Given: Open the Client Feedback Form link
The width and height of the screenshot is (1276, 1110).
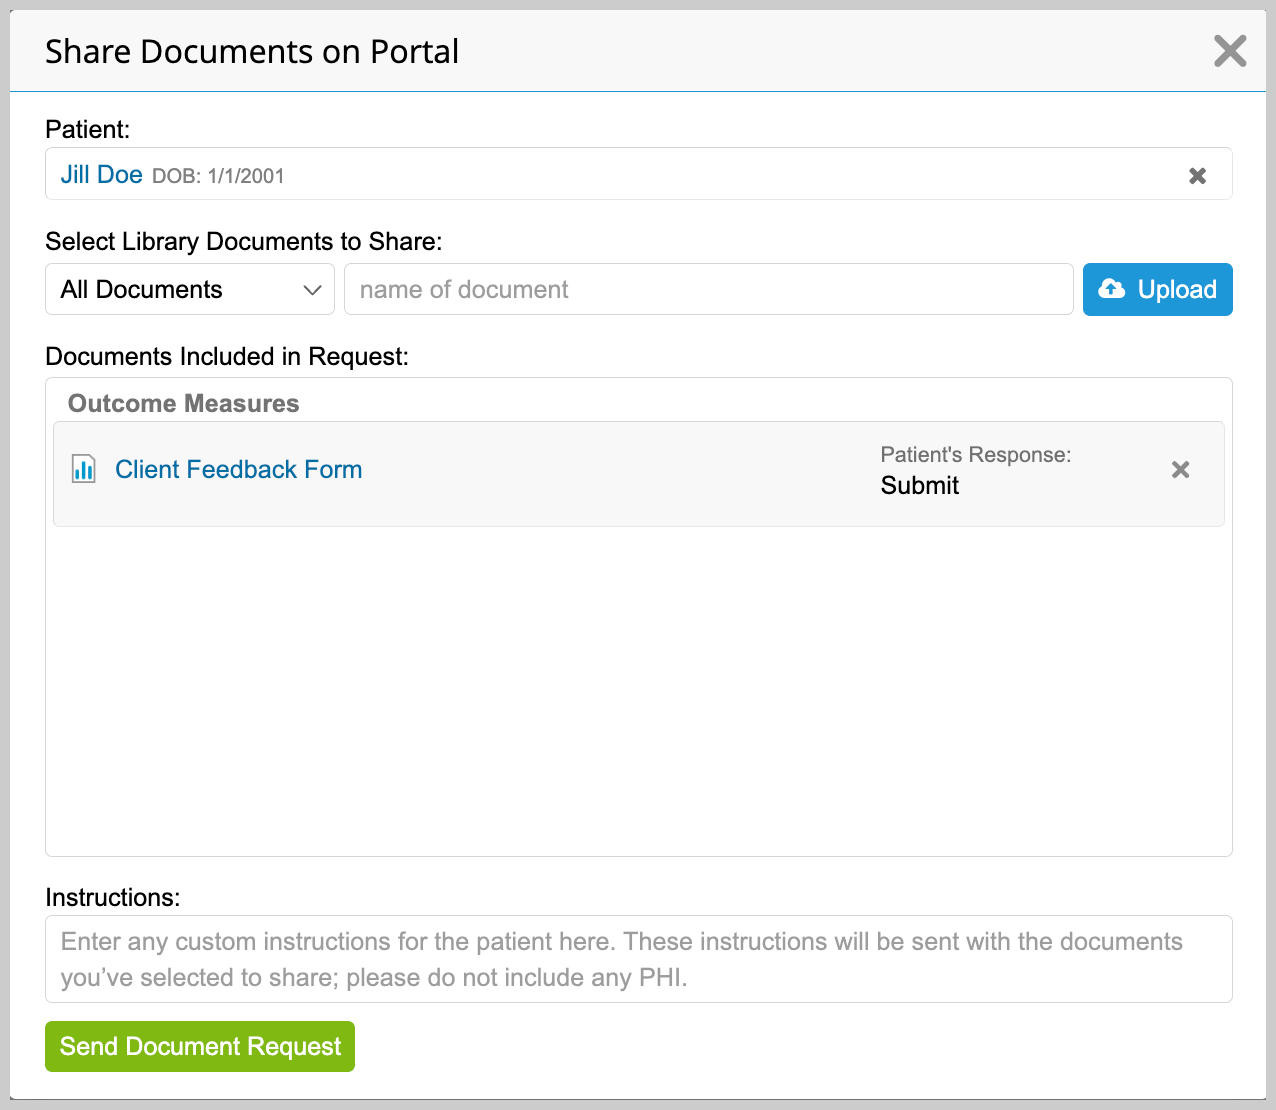Looking at the screenshot, I should (238, 469).
